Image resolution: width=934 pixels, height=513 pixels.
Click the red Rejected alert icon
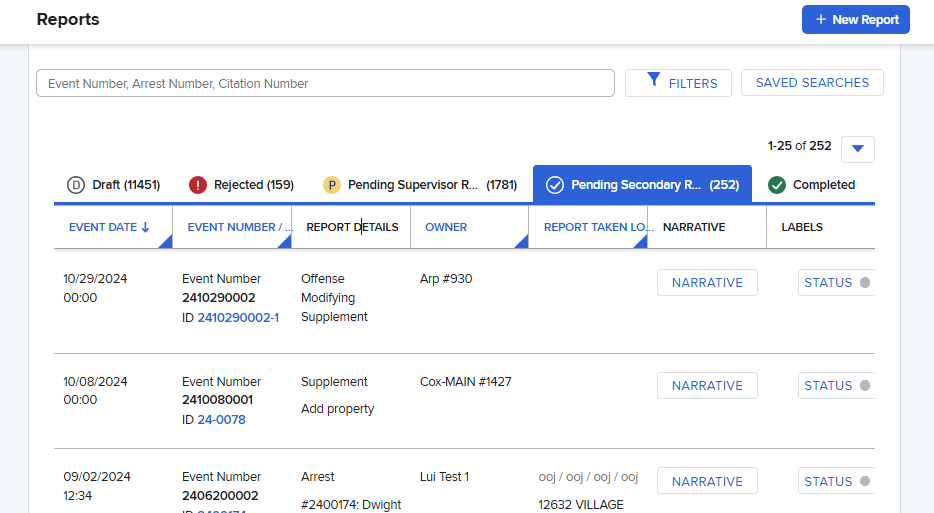[198, 185]
